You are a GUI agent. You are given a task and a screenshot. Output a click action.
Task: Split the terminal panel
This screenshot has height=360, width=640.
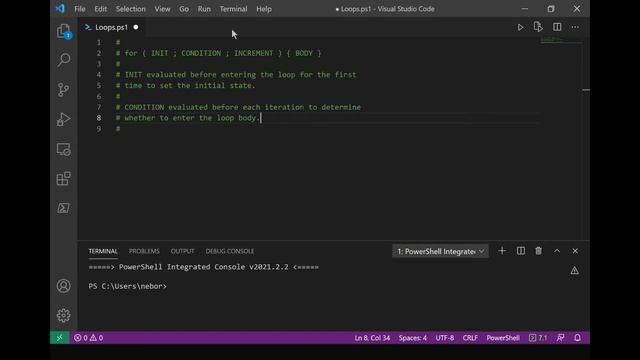coord(521,251)
